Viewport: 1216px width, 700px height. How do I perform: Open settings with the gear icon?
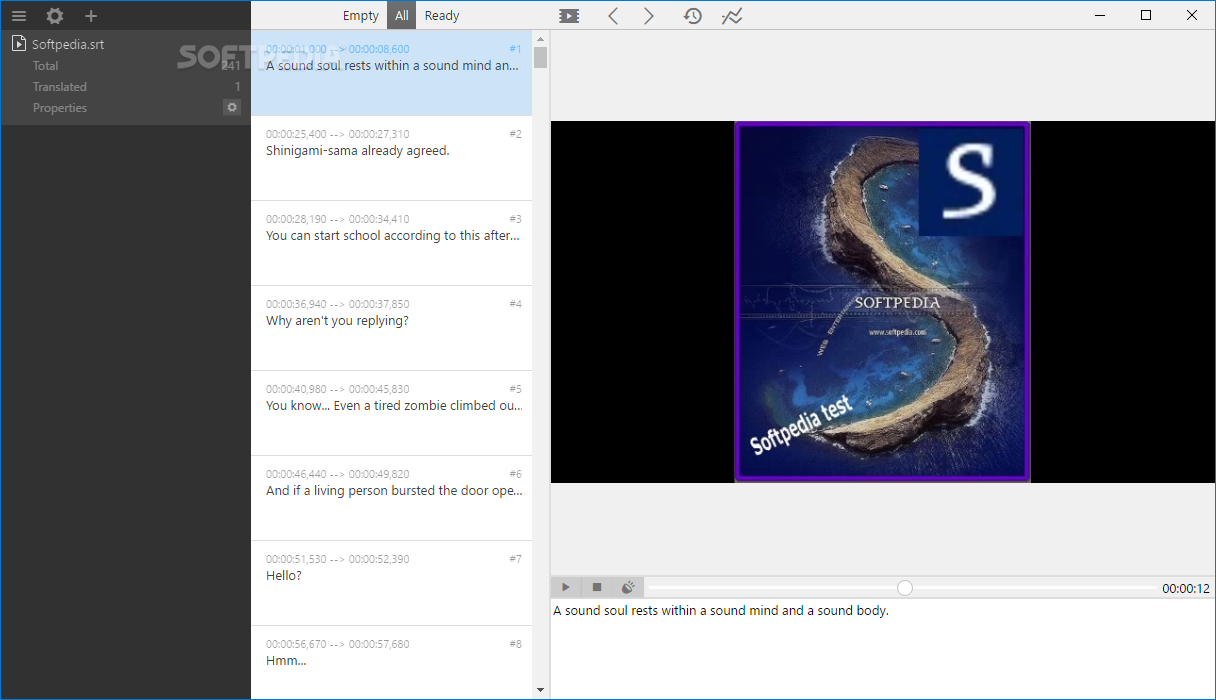coord(55,16)
